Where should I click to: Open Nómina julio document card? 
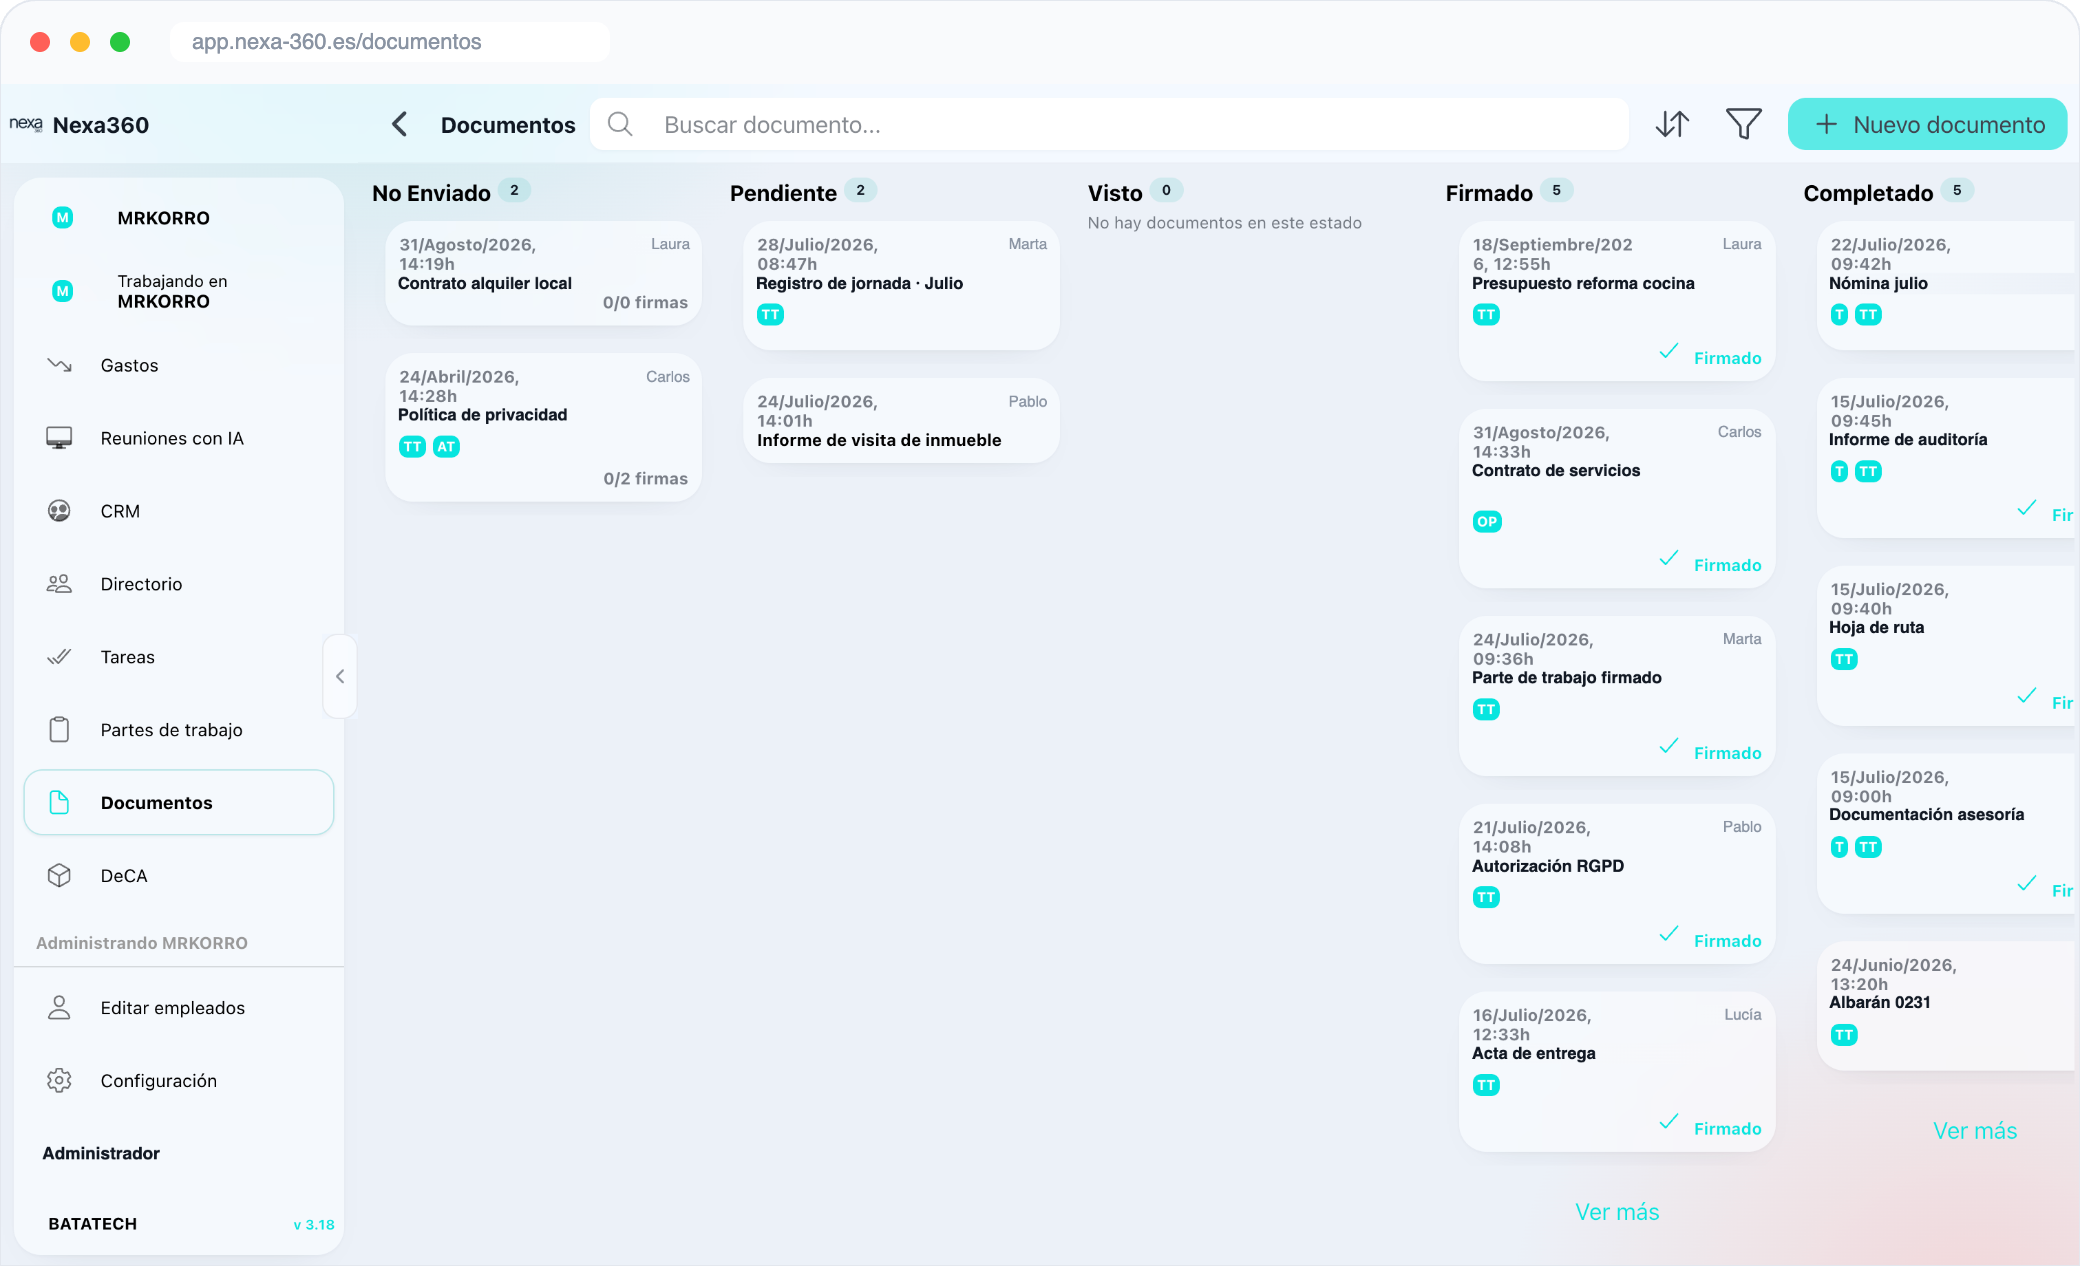click(1947, 285)
